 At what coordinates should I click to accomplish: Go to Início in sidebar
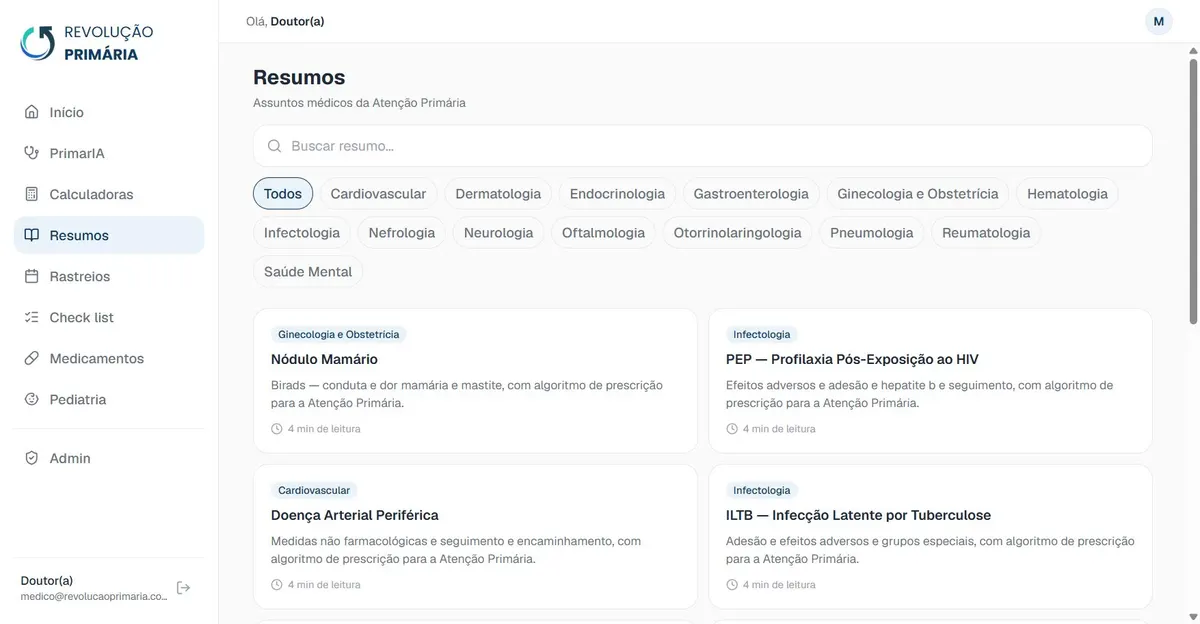109,112
